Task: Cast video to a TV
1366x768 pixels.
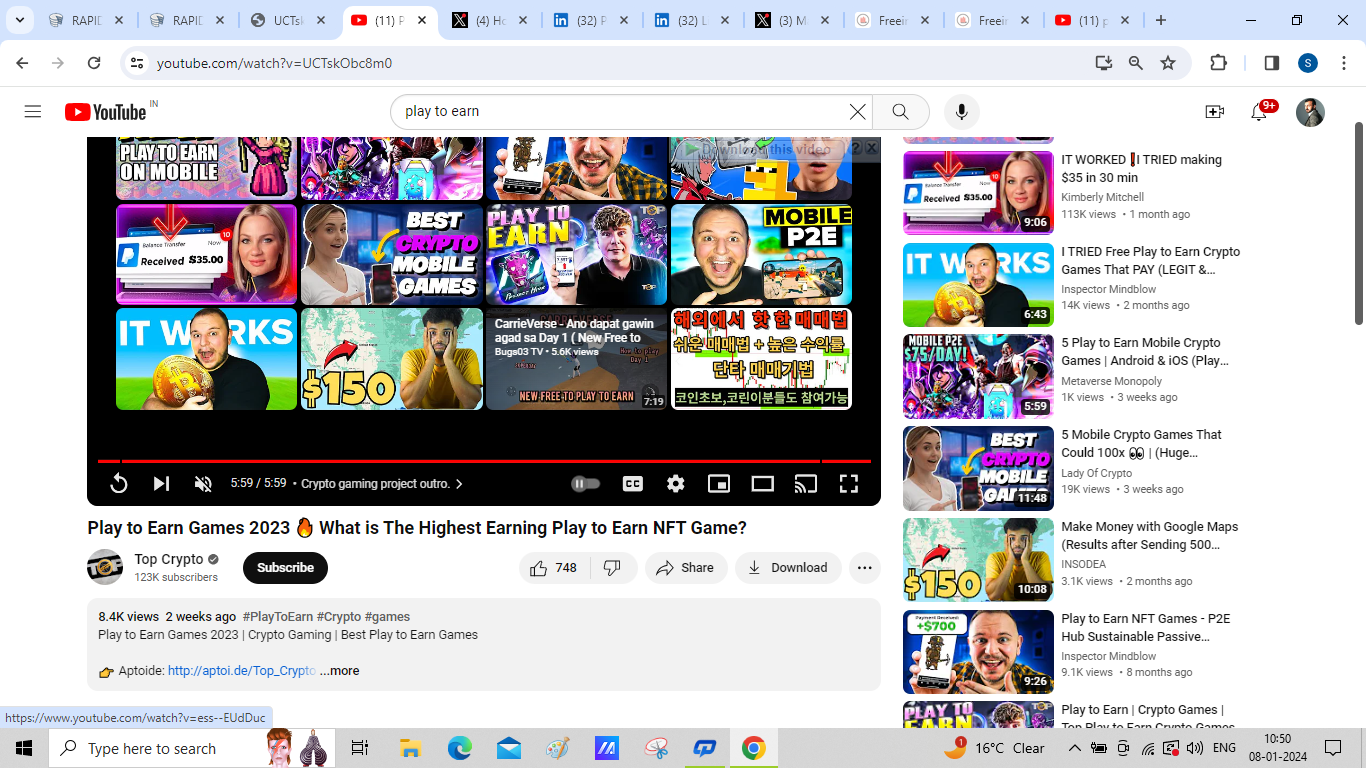Action: (x=806, y=484)
